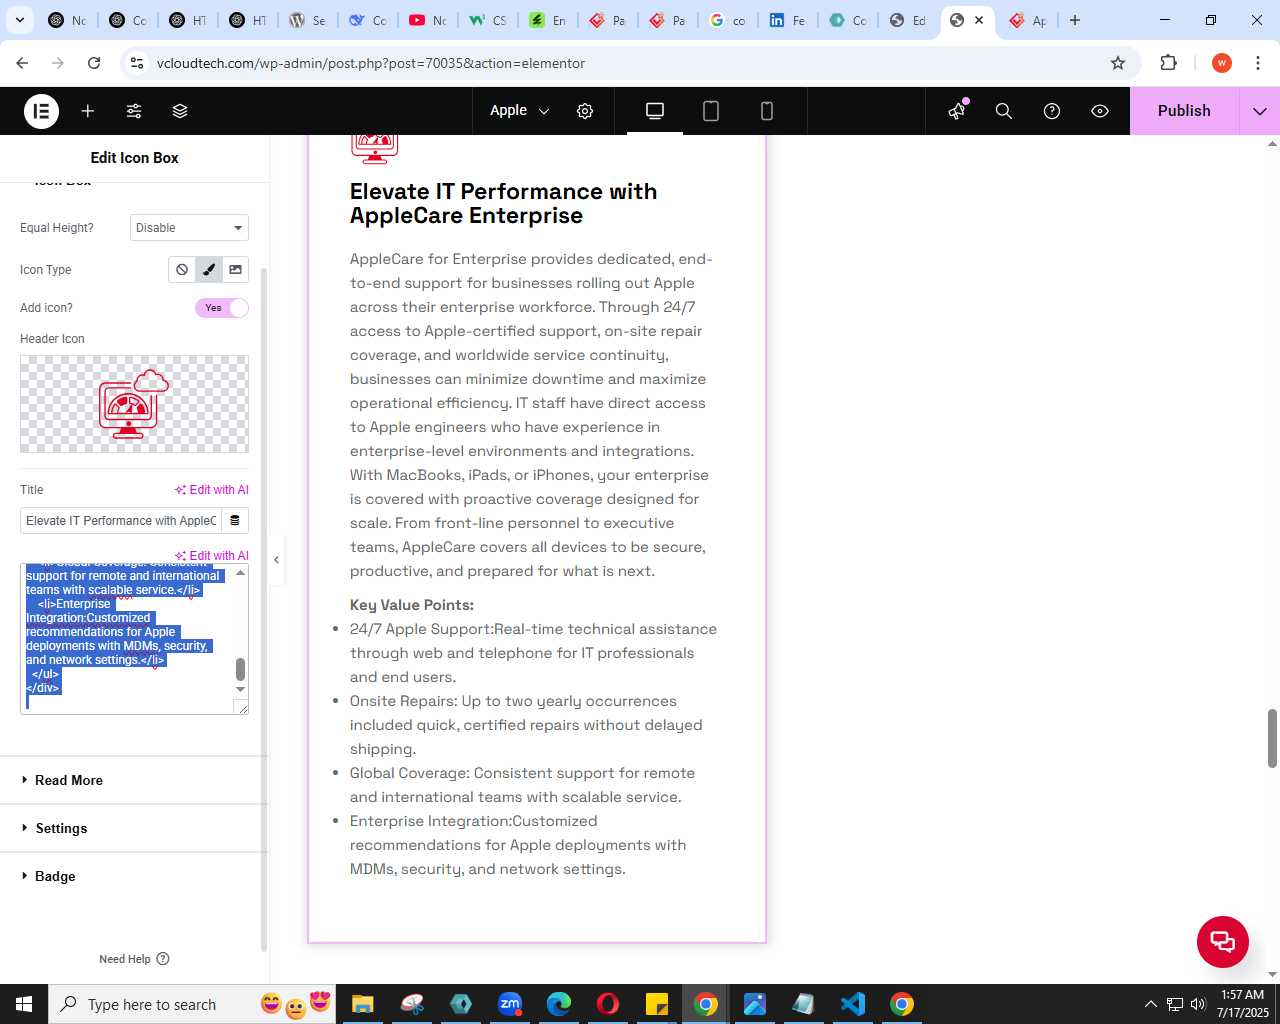
Task: Open browser tab search dropdown arrow
Action: (x=19, y=20)
